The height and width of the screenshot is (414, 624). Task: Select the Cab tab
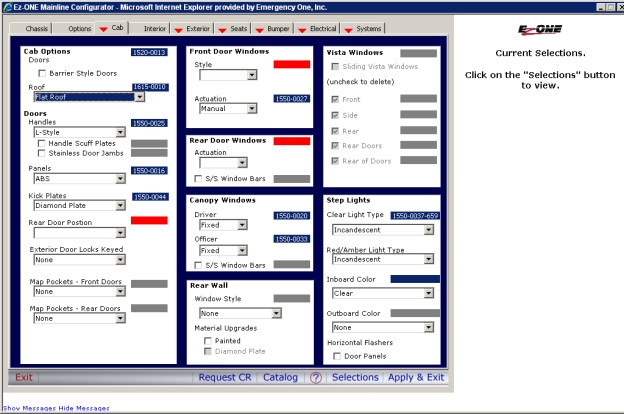pos(112,28)
